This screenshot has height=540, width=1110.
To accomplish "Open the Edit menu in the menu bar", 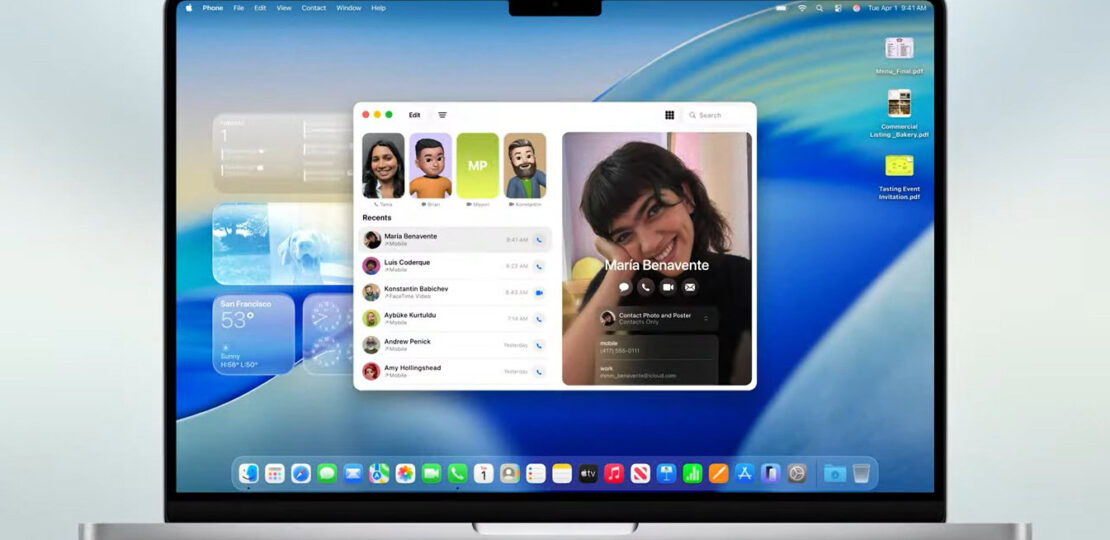I will (x=261, y=8).
